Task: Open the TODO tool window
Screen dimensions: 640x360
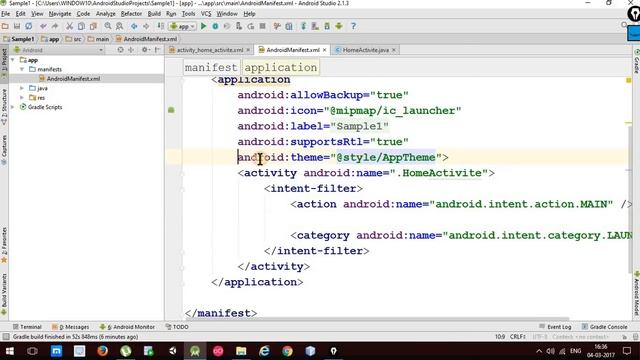Action: (x=177, y=327)
